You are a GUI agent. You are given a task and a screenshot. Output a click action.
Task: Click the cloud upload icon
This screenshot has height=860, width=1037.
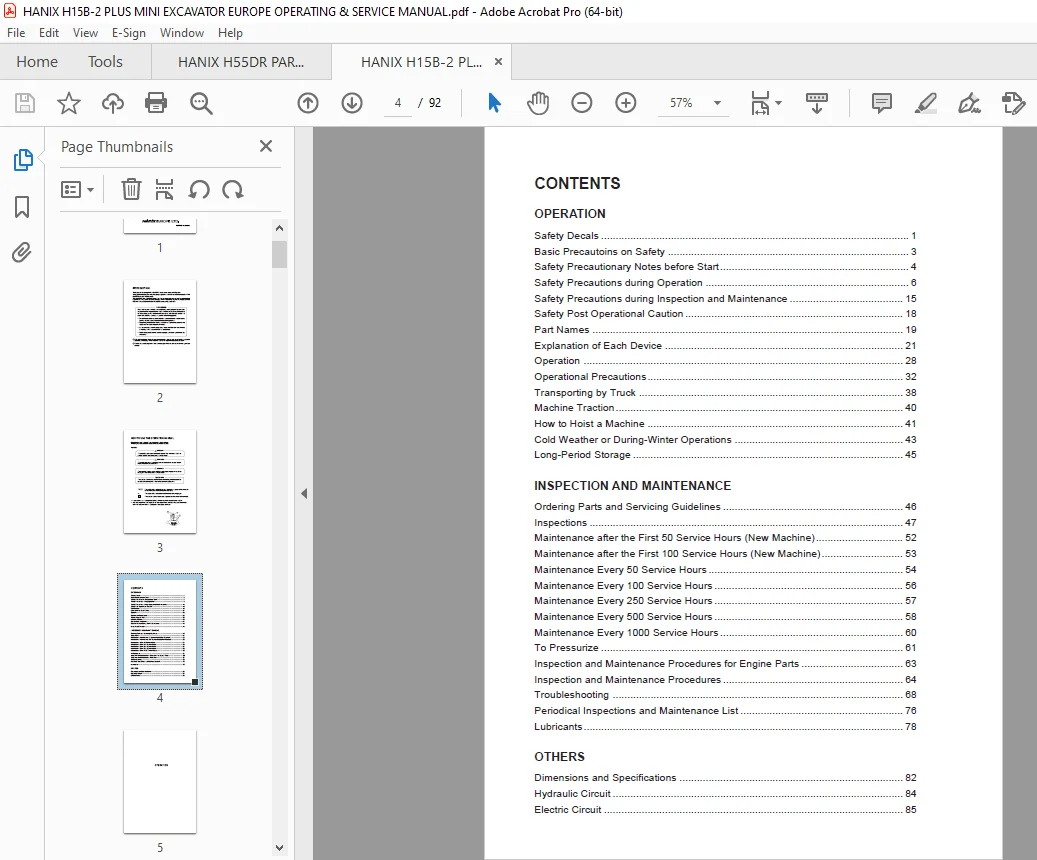tap(112, 103)
